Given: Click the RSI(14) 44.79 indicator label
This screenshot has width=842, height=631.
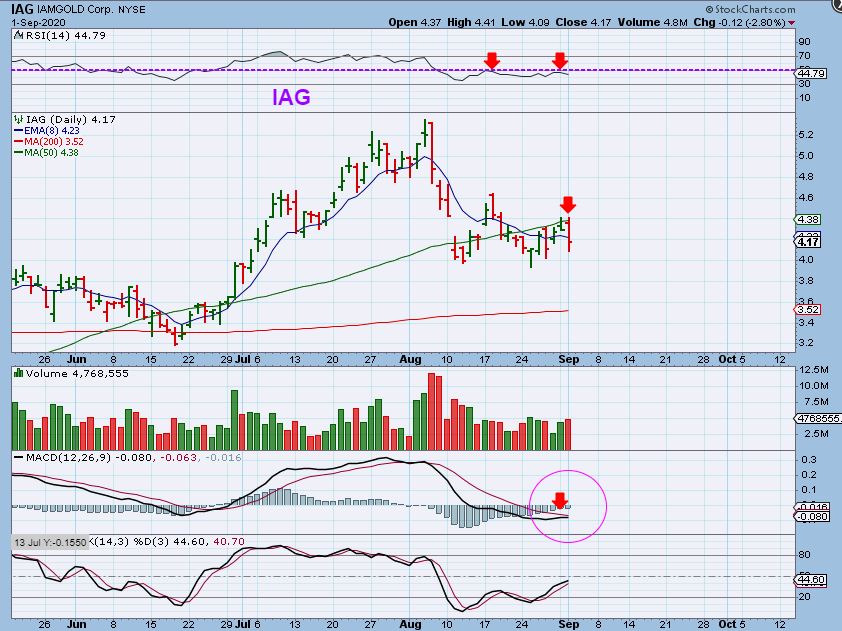Looking at the screenshot, I should 65,35.
